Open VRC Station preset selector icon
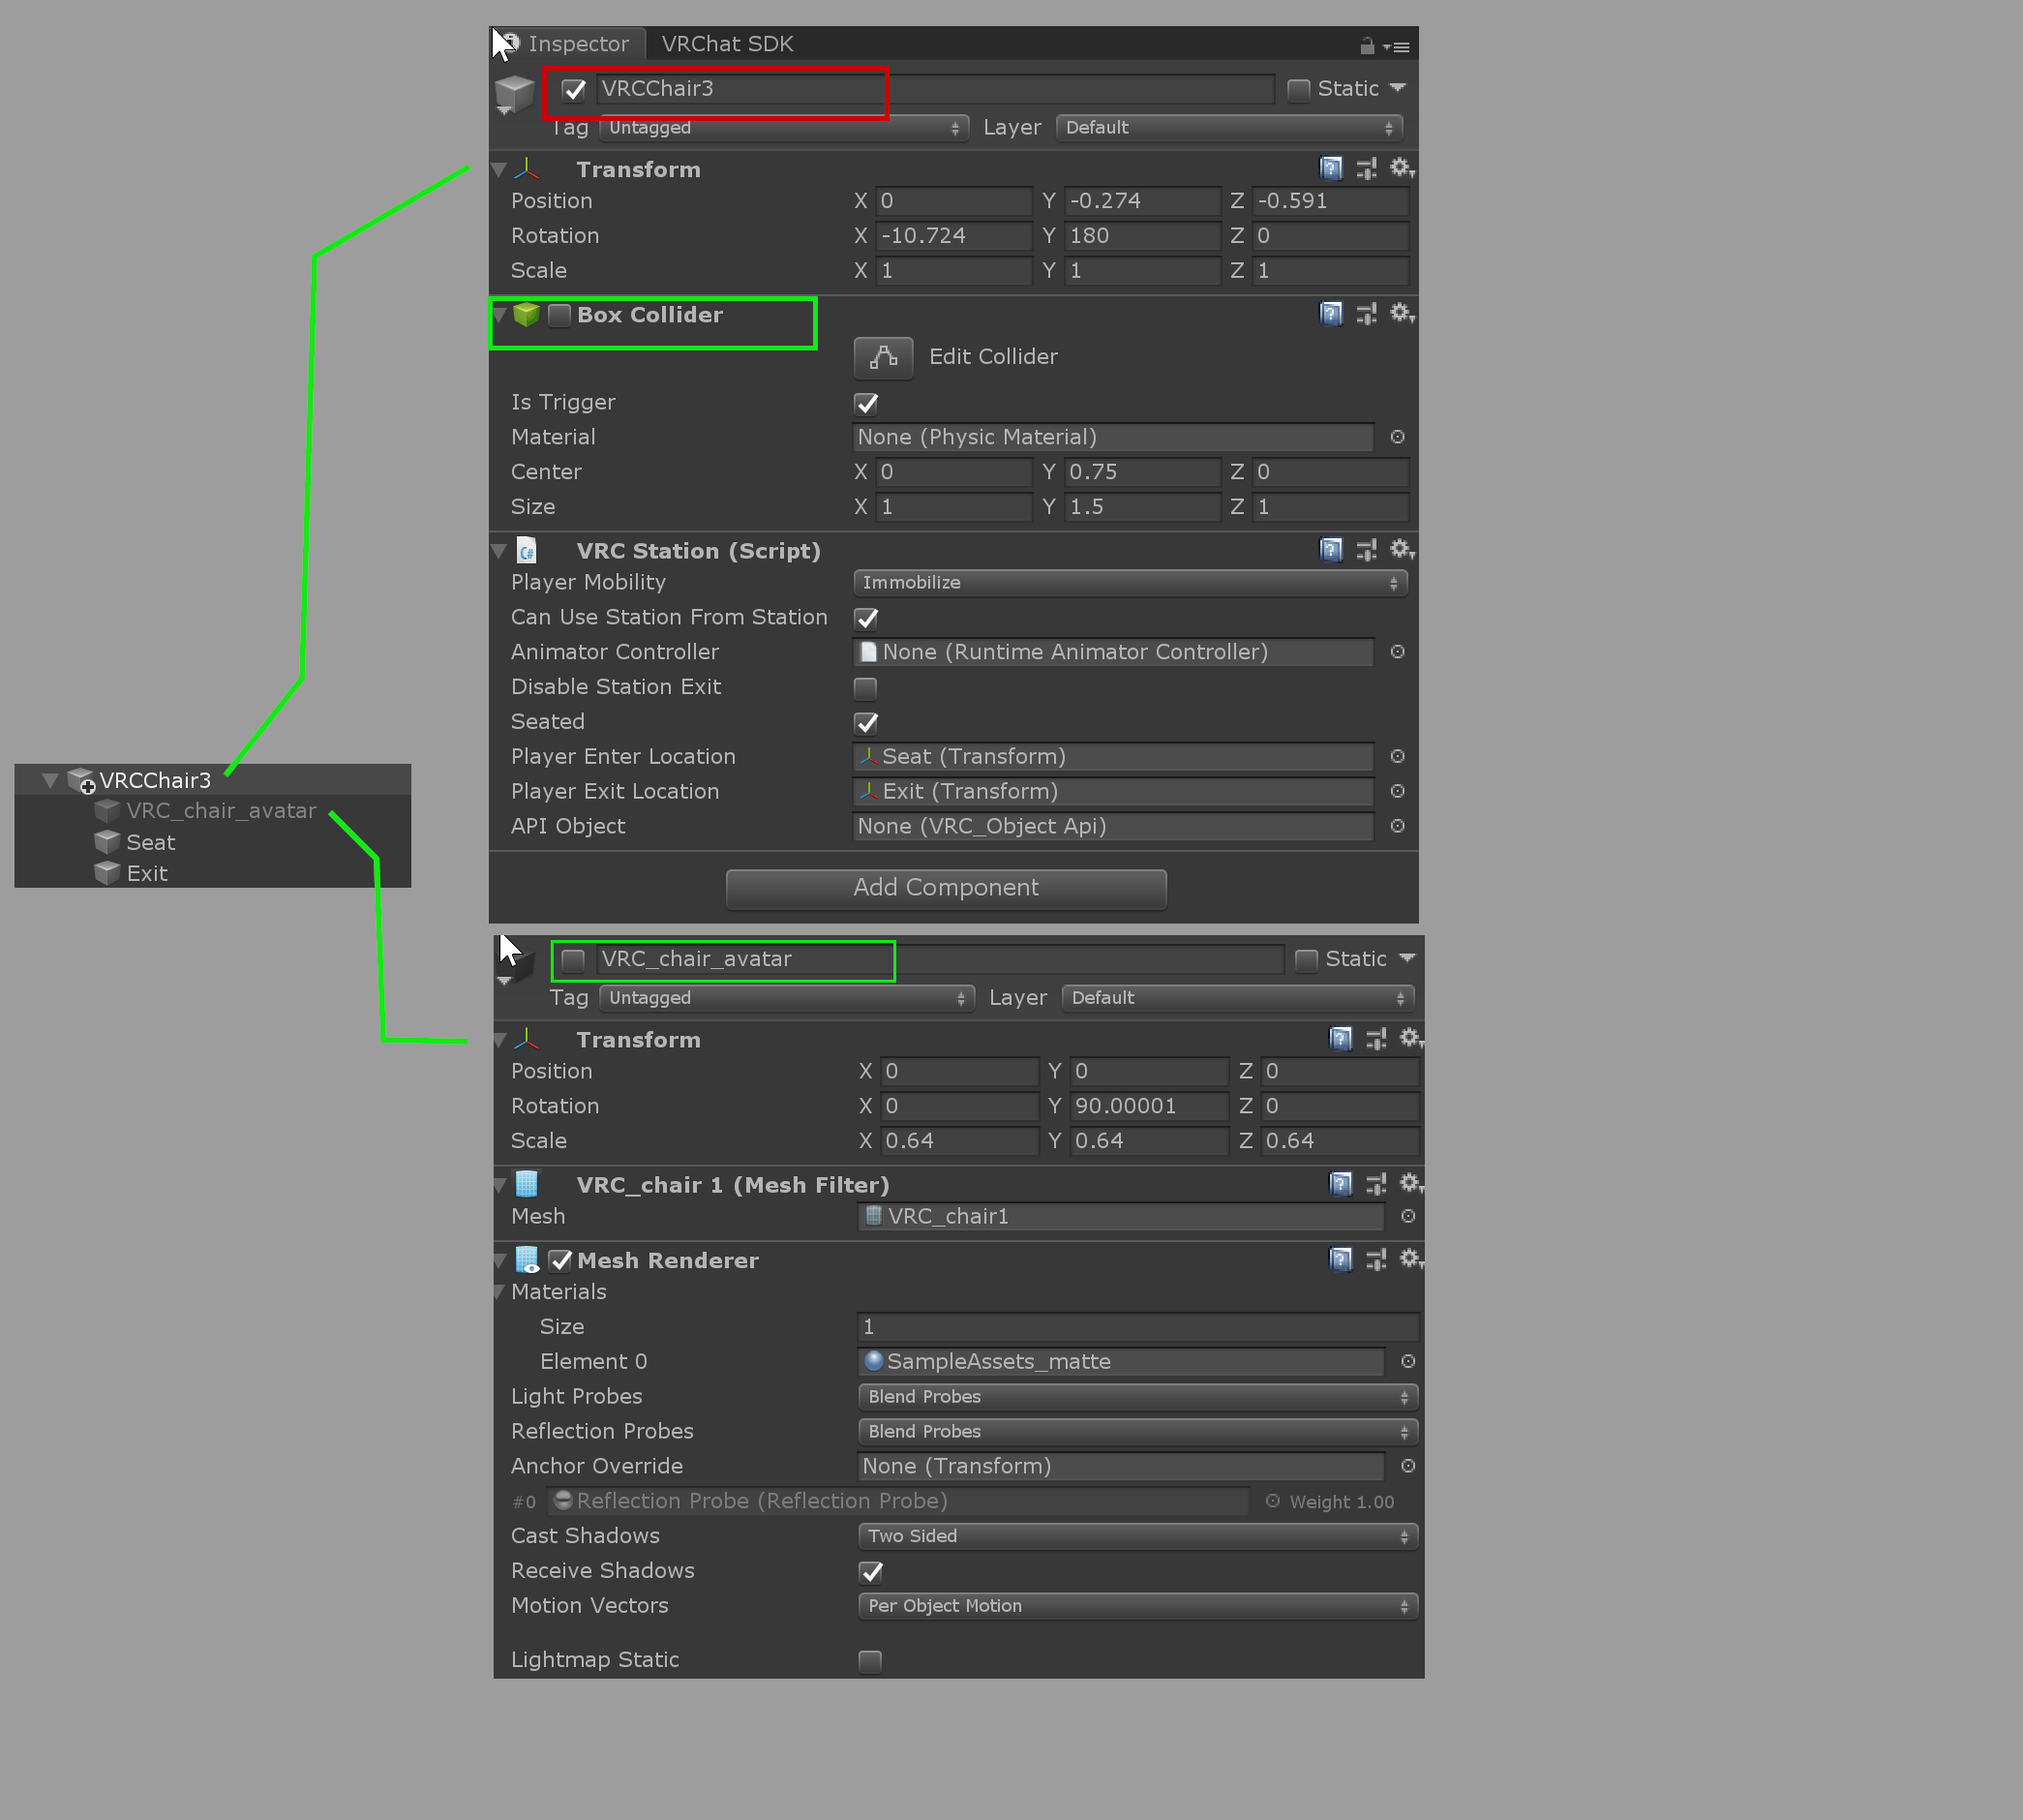This screenshot has height=1820, width=2023. point(1366,550)
